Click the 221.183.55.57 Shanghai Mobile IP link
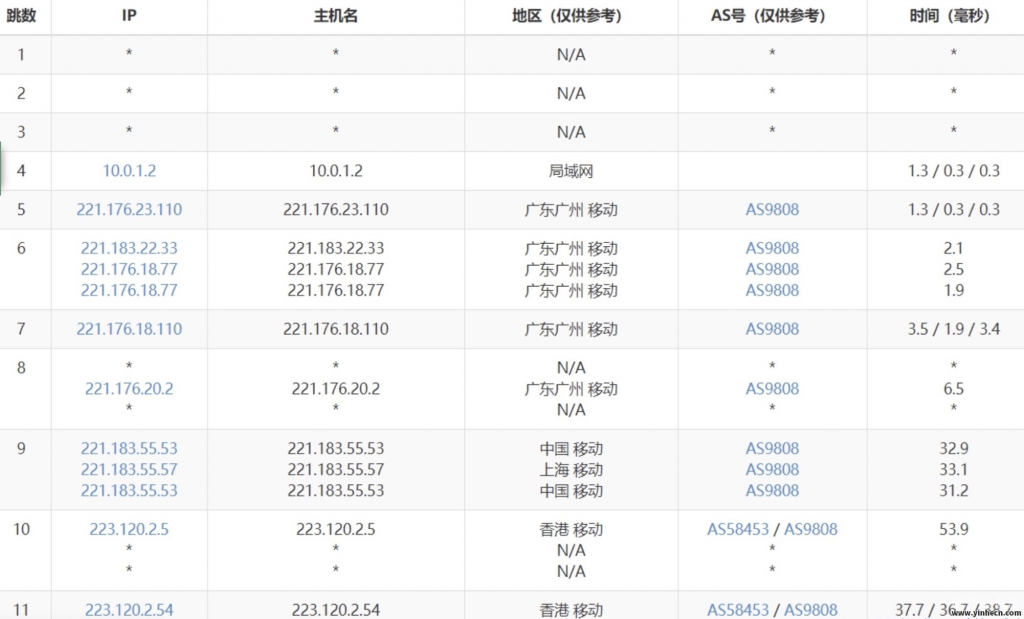Viewport: 1024px width, 619px height. 128,469
